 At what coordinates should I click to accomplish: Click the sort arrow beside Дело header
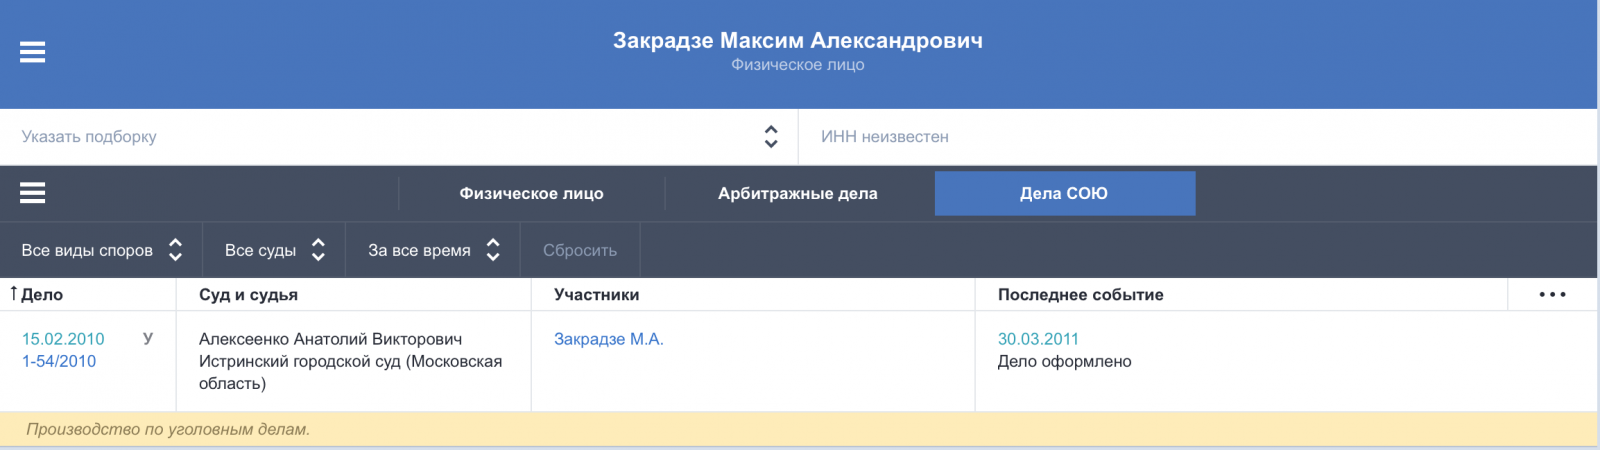click(x=14, y=294)
